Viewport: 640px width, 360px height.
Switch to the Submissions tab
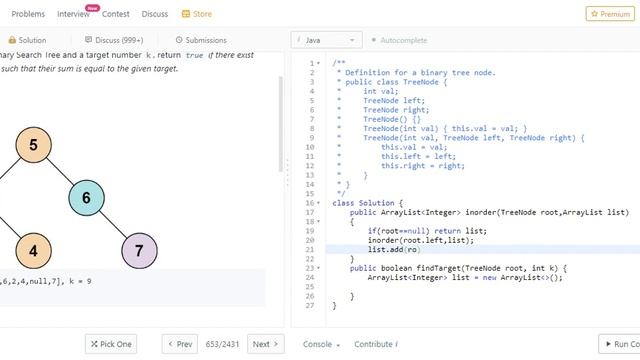pyautogui.click(x=201, y=40)
